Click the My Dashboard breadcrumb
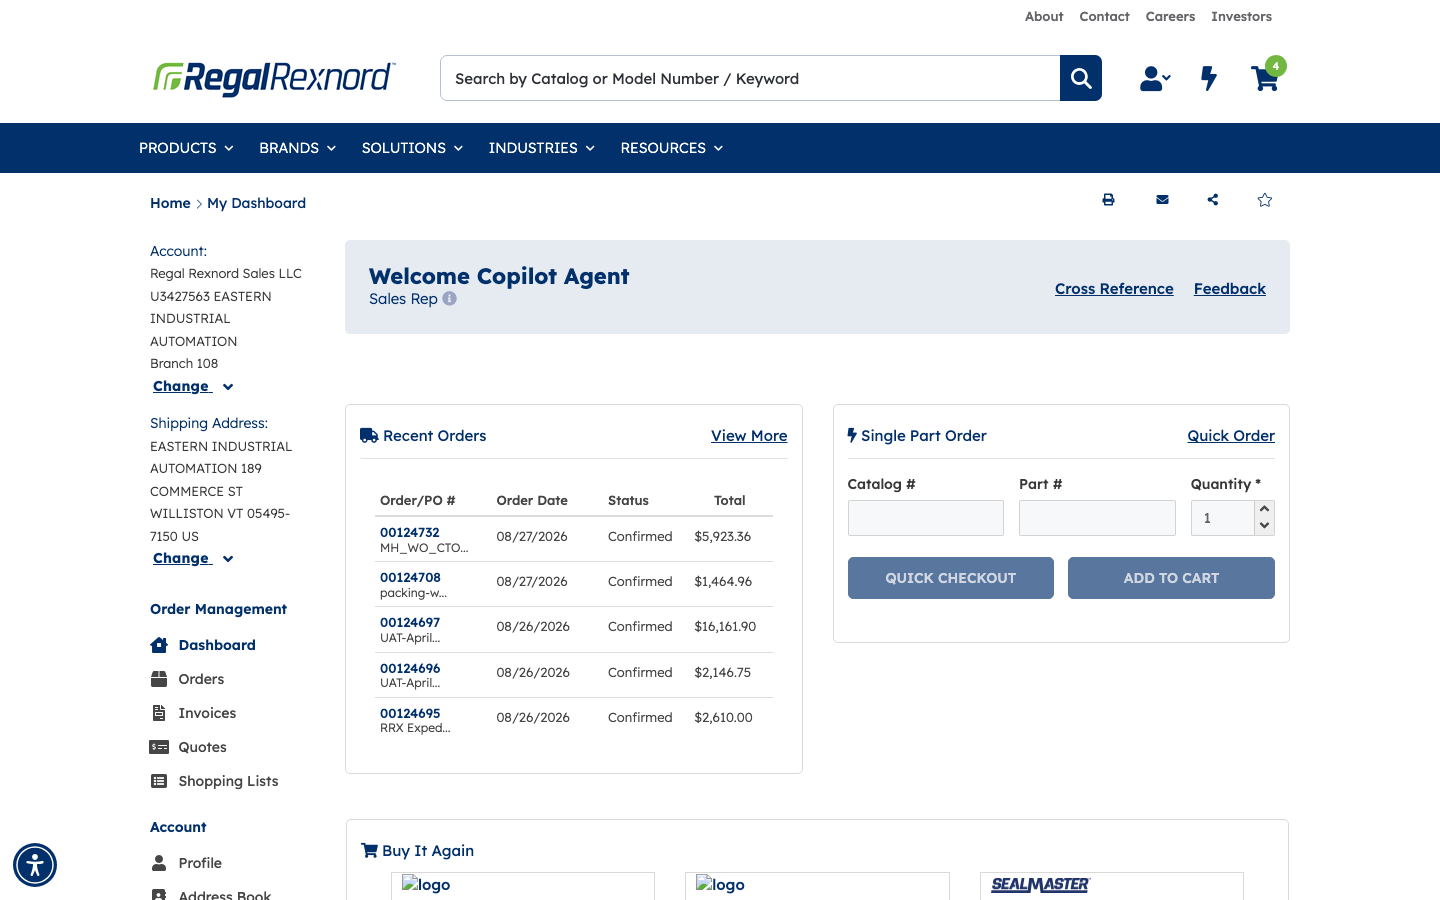The height and width of the screenshot is (900, 1440). pyautogui.click(x=256, y=203)
